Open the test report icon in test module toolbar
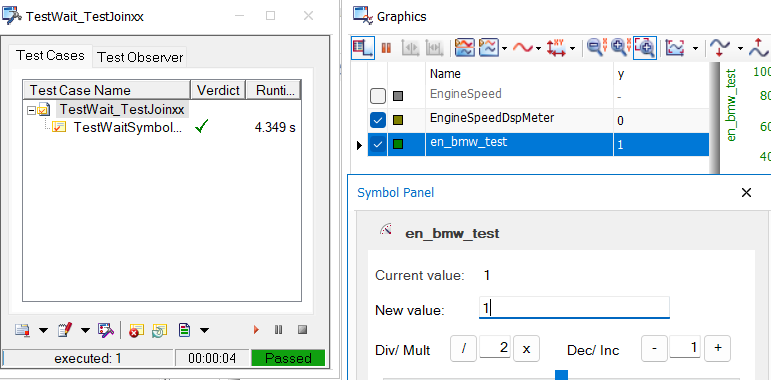 pos(23,330)
